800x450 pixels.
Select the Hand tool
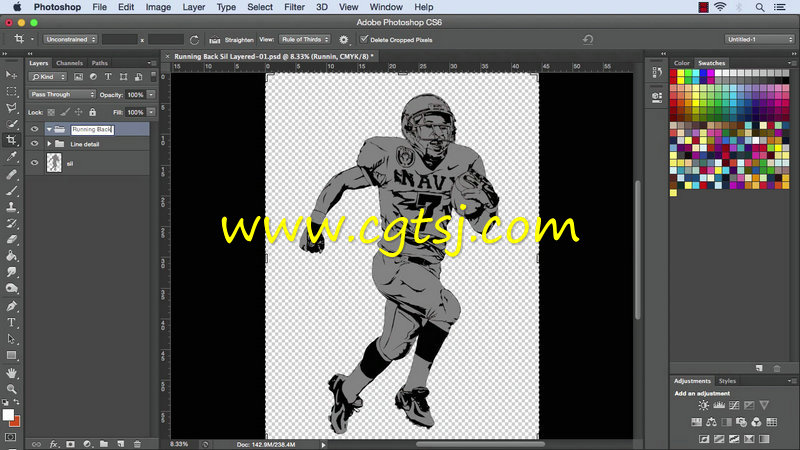[11, 373]
